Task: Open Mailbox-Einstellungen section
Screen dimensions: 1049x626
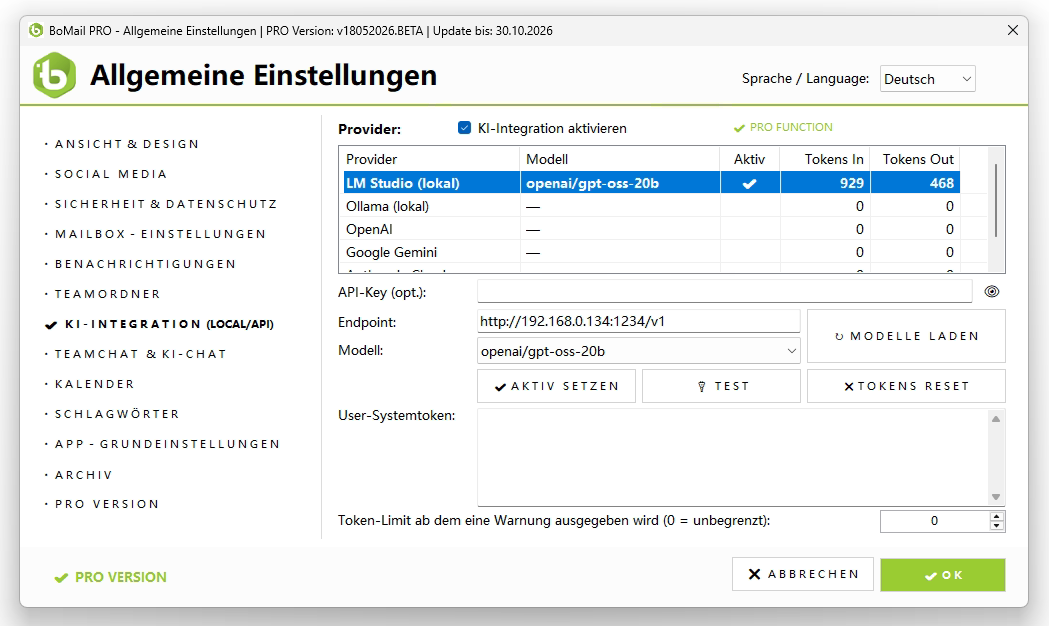Action: (160, 234)
